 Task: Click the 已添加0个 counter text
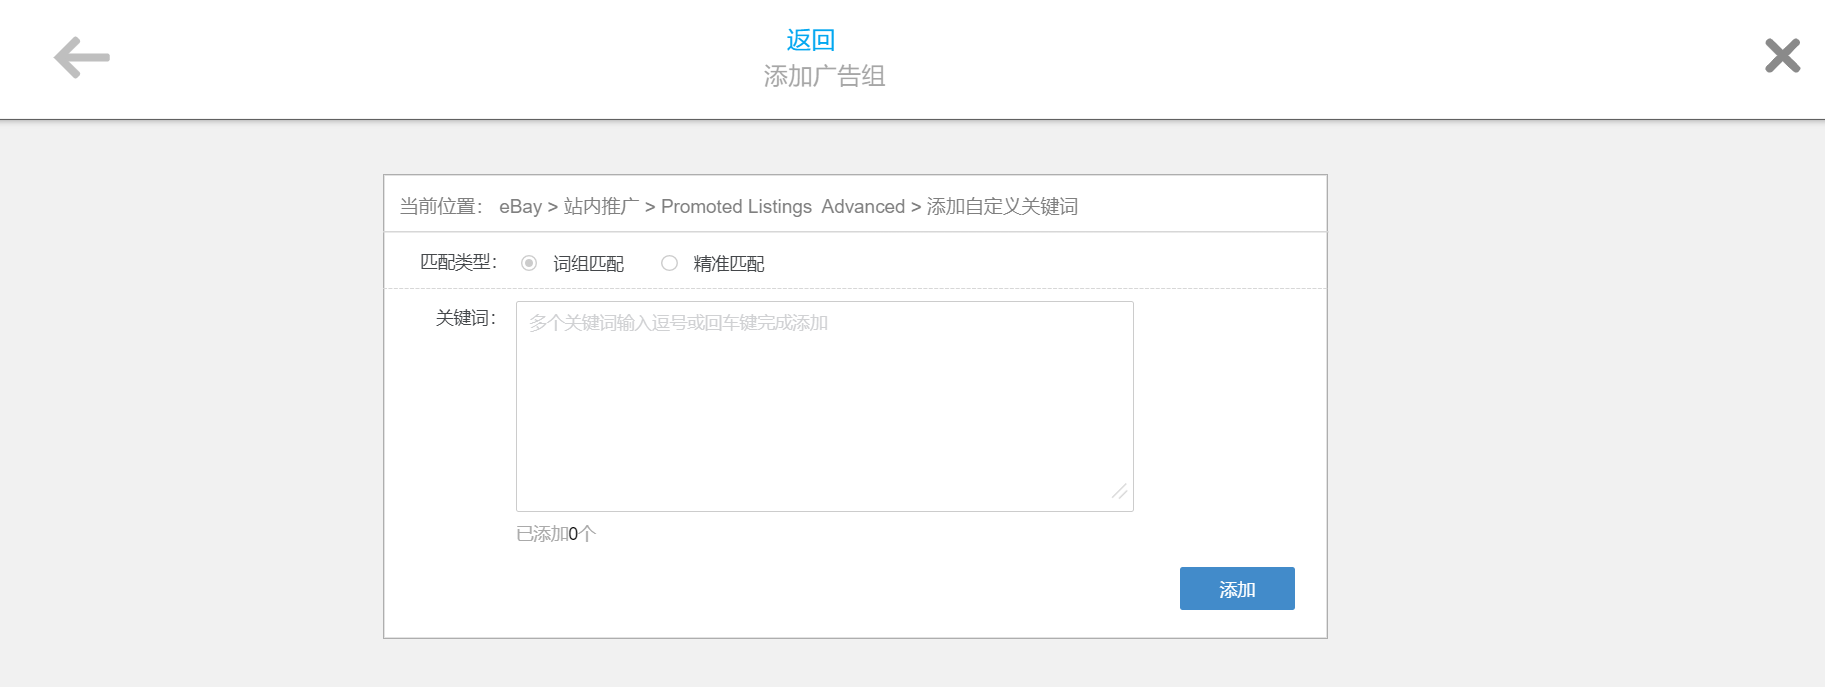(556, 534)
